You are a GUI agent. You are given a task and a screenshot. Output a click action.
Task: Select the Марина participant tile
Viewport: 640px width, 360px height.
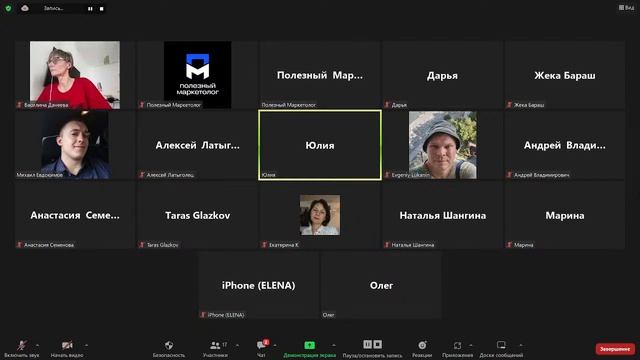[x=565, y=215]
